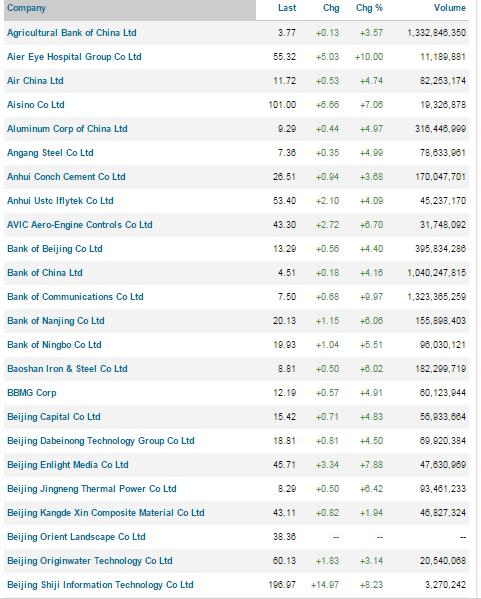Image resolution: width=481 pixels, height=599 pixels.
Task: Open Beijing Enlight Media Co Ltd
Action: coord(68,465)
